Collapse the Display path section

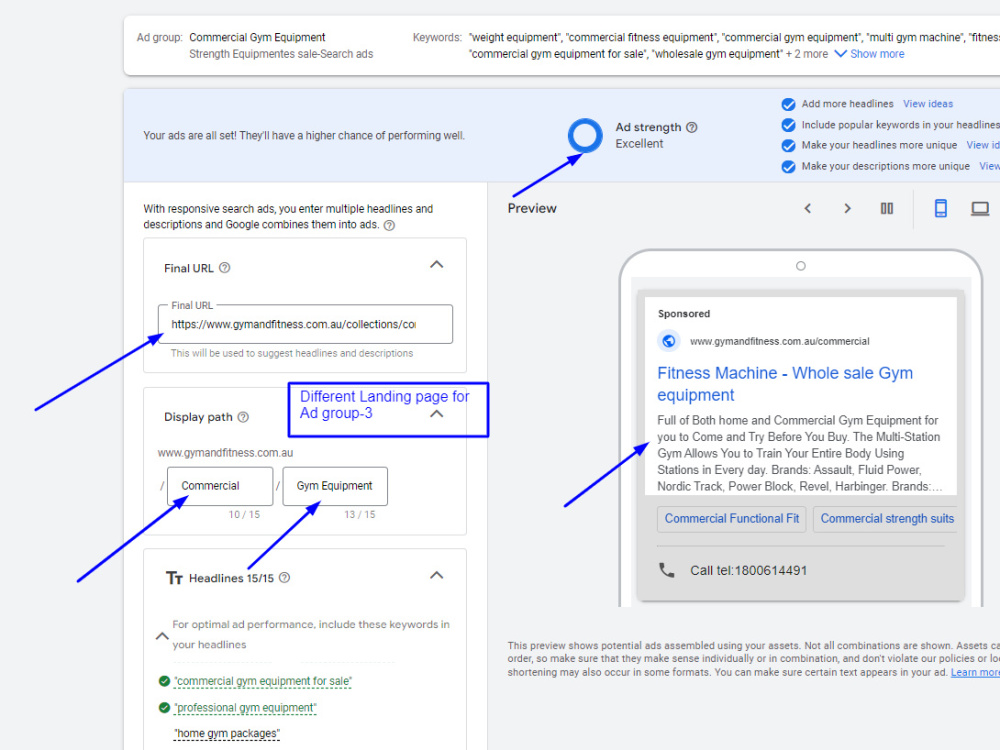pos(436,414)
